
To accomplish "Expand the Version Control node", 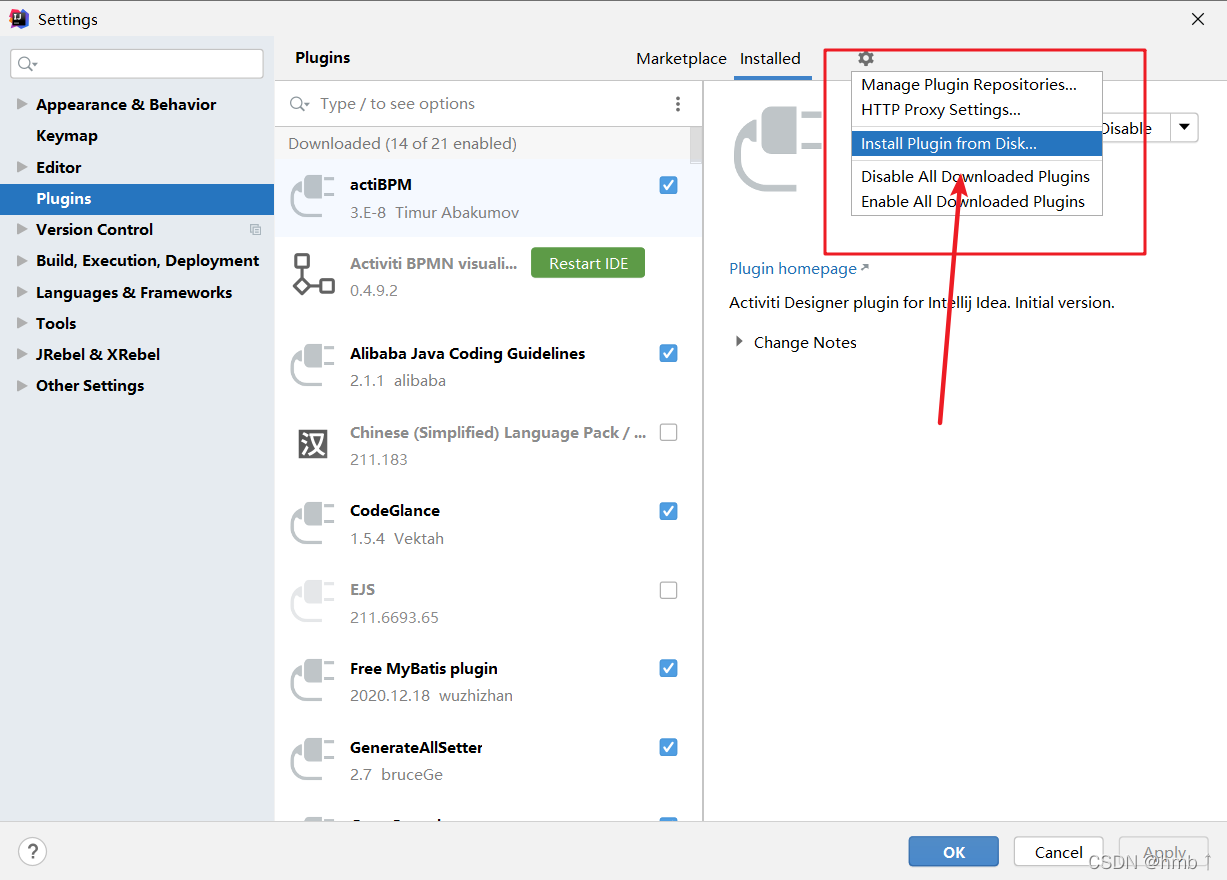I will coord(22,229).
